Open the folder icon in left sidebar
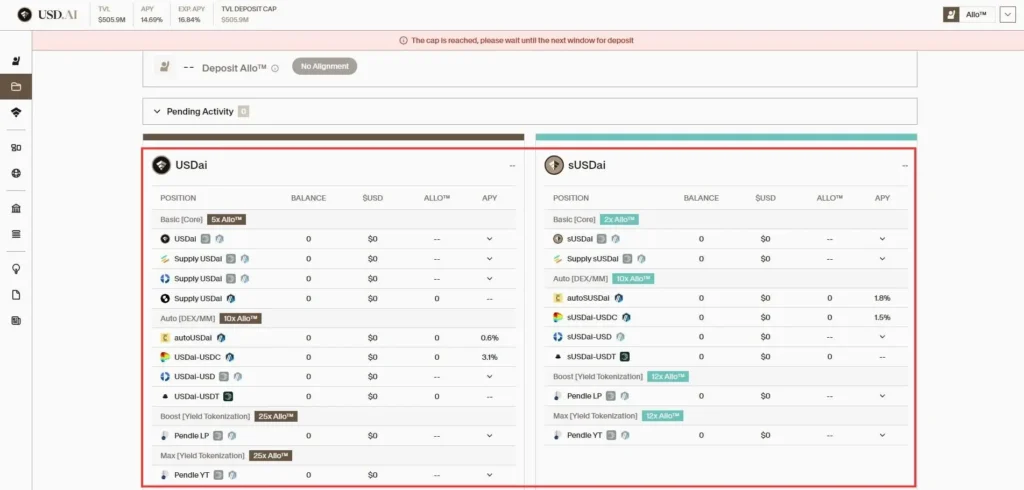Image resolution: width=1024 pixels, height=490 pixels. coord(16,87)
